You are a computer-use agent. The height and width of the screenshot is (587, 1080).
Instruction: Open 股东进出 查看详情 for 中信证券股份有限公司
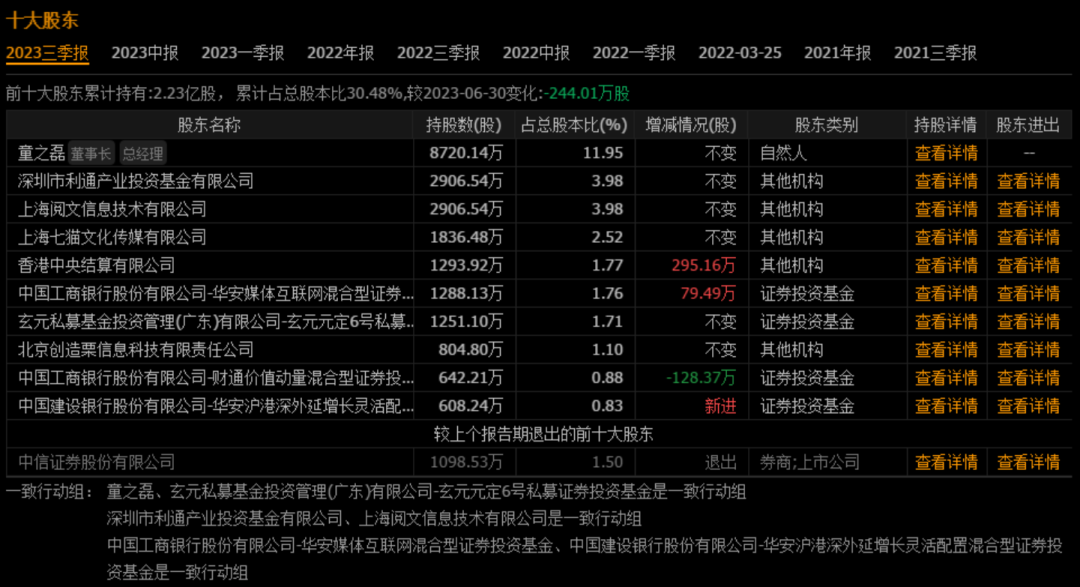1028,462
